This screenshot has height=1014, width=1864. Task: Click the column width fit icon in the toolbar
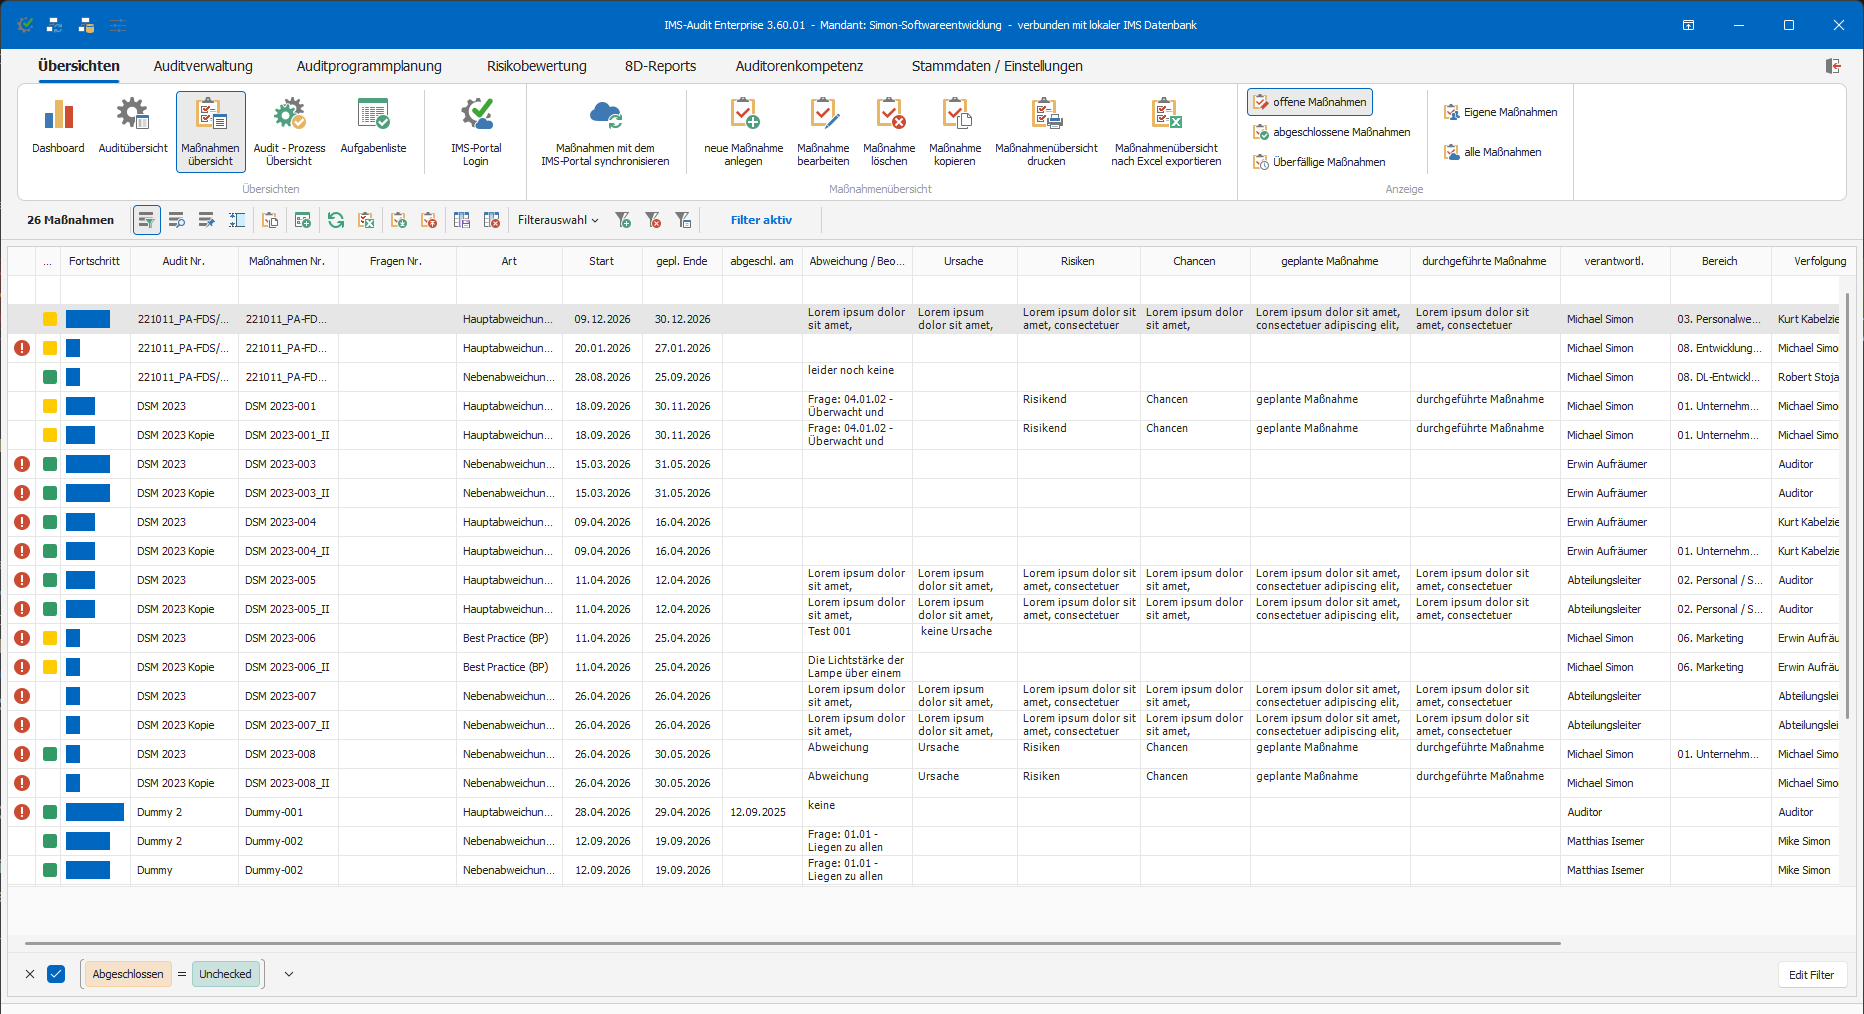(237, 220)
